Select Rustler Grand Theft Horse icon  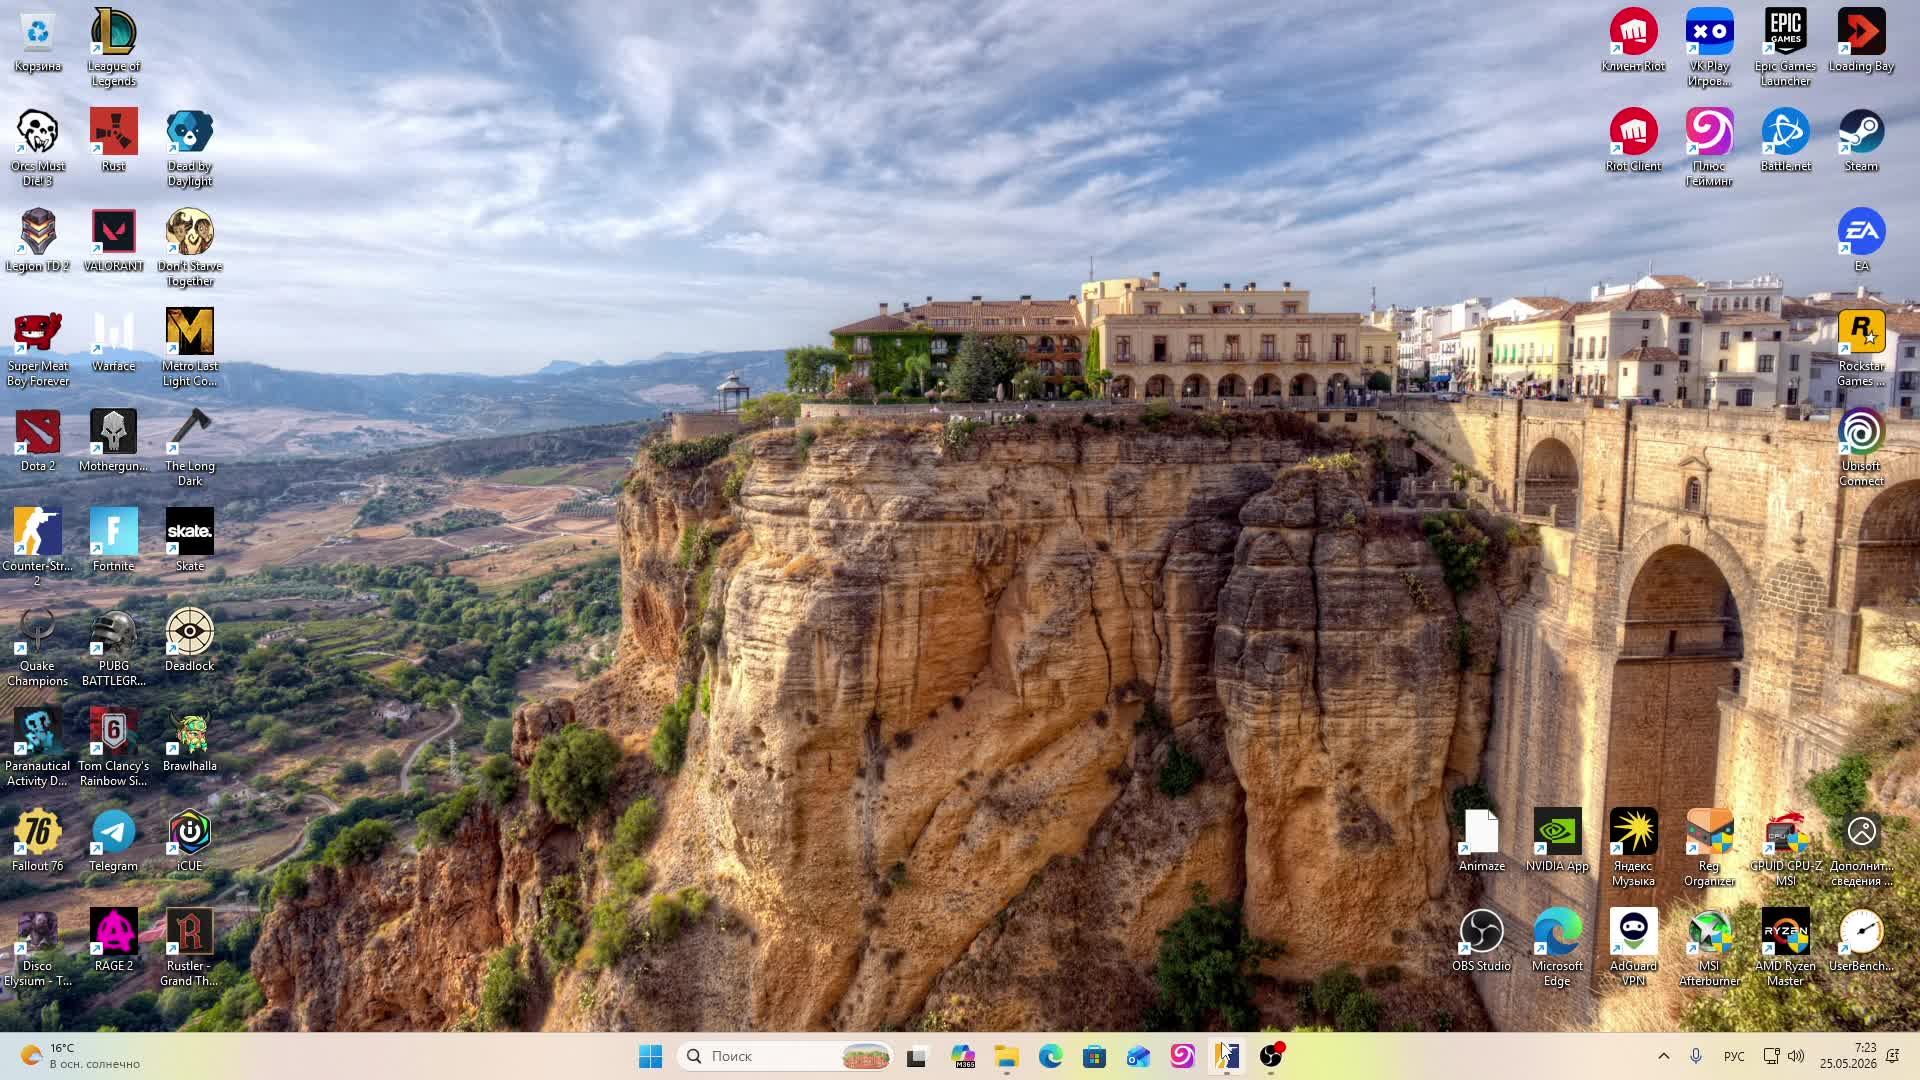pyautogui.click(x=190, y=948)
